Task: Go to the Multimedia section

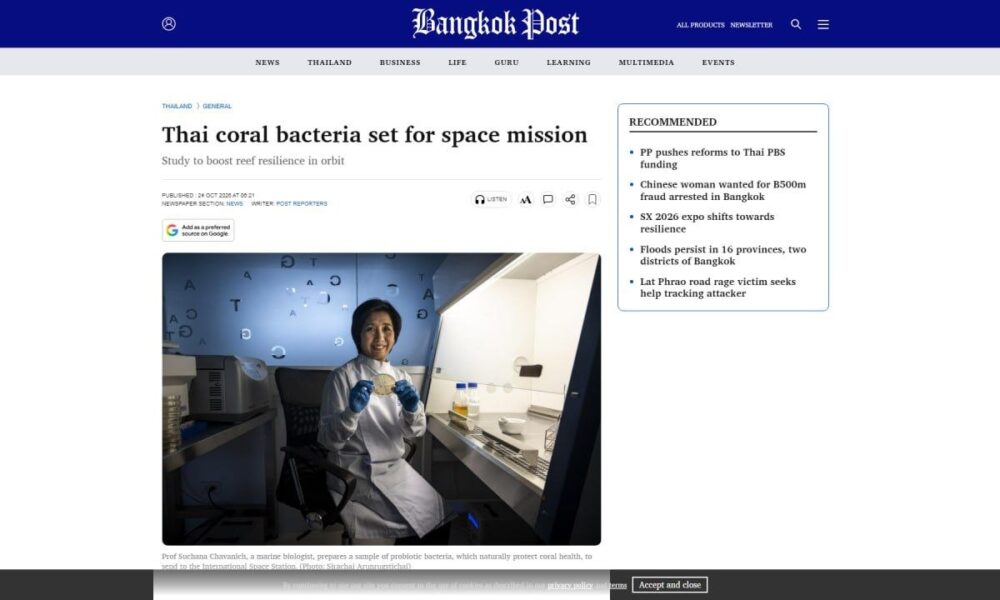Action: [646, 62]
